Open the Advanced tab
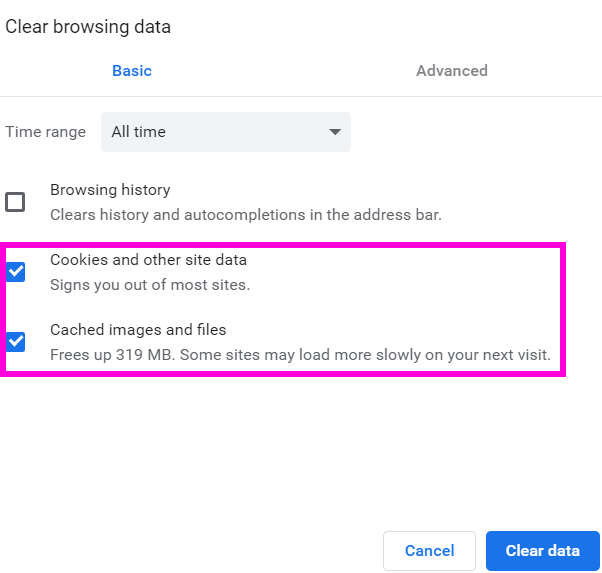 [452, 71]
